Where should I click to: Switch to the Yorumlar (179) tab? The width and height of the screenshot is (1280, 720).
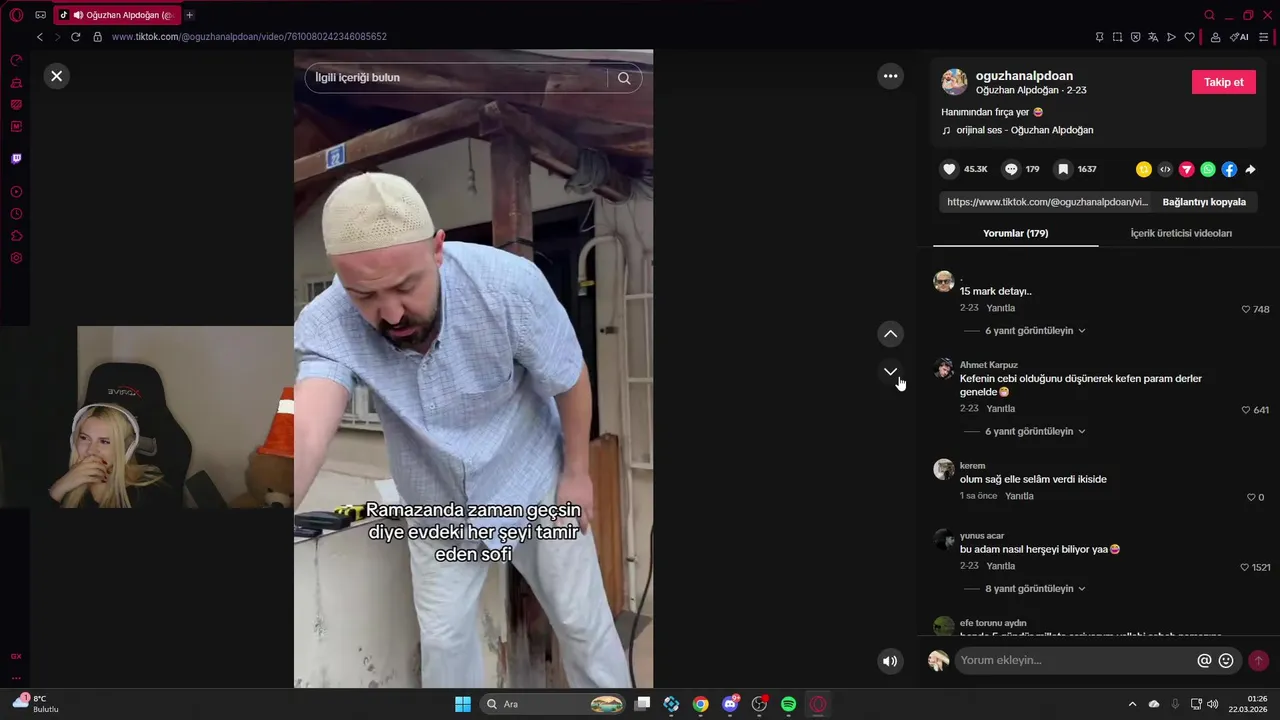1015,233
